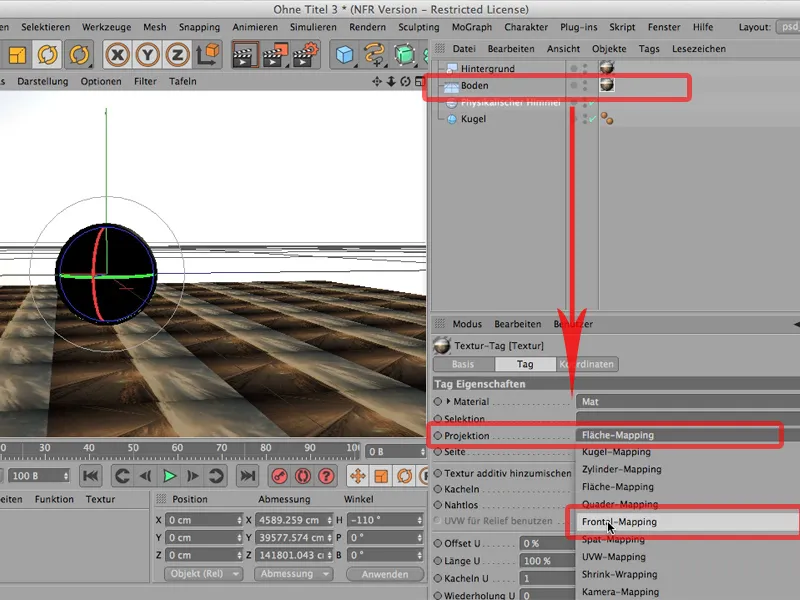800x600 pixels.
Task: Toggle scale keying icon beside timeline
Action: 381,476
